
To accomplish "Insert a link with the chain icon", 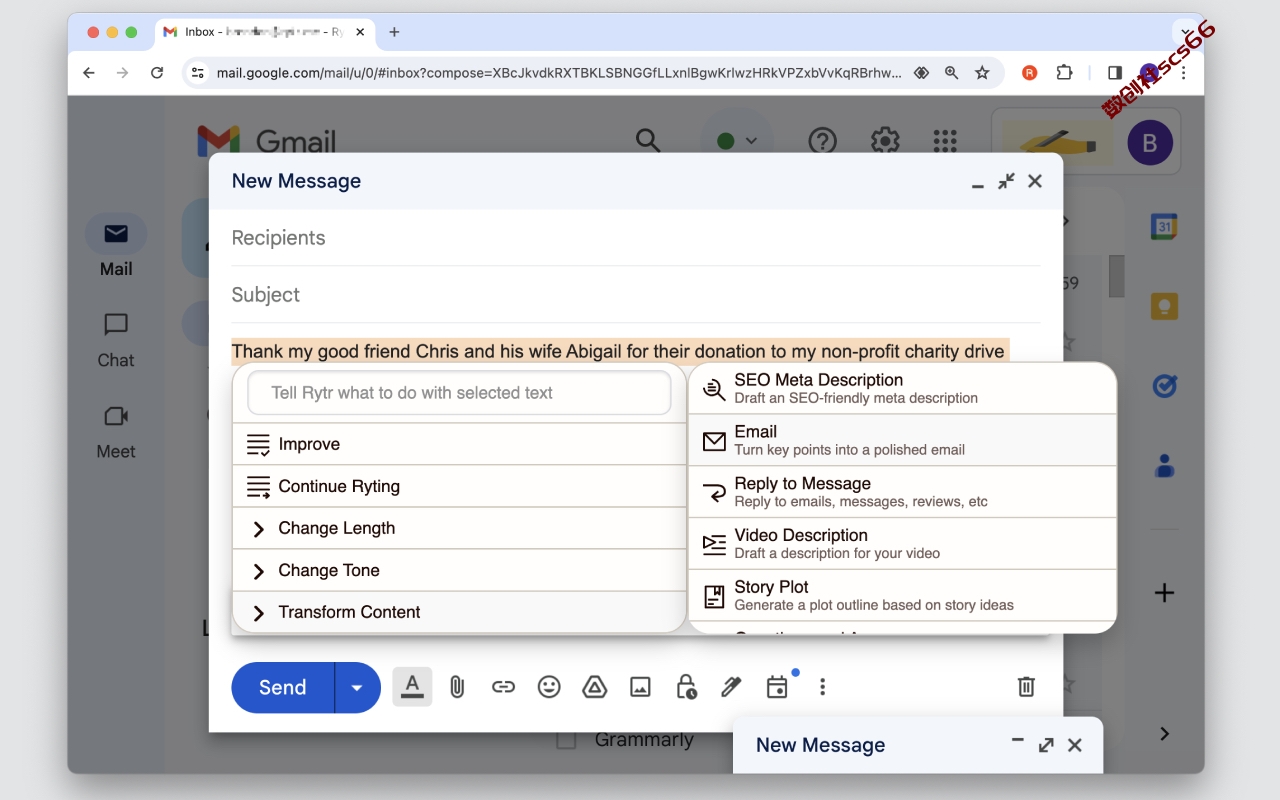I will (x=503, y=687).
